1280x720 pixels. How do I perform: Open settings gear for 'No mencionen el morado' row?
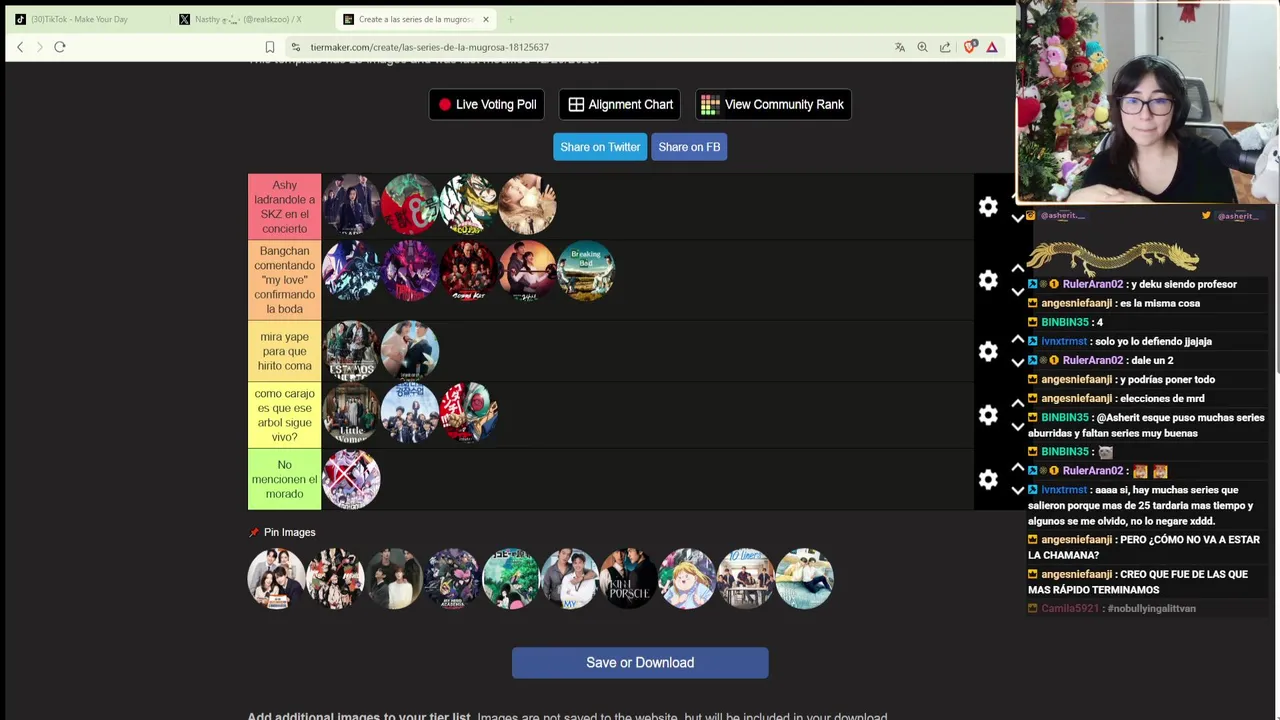coord(988,480)
